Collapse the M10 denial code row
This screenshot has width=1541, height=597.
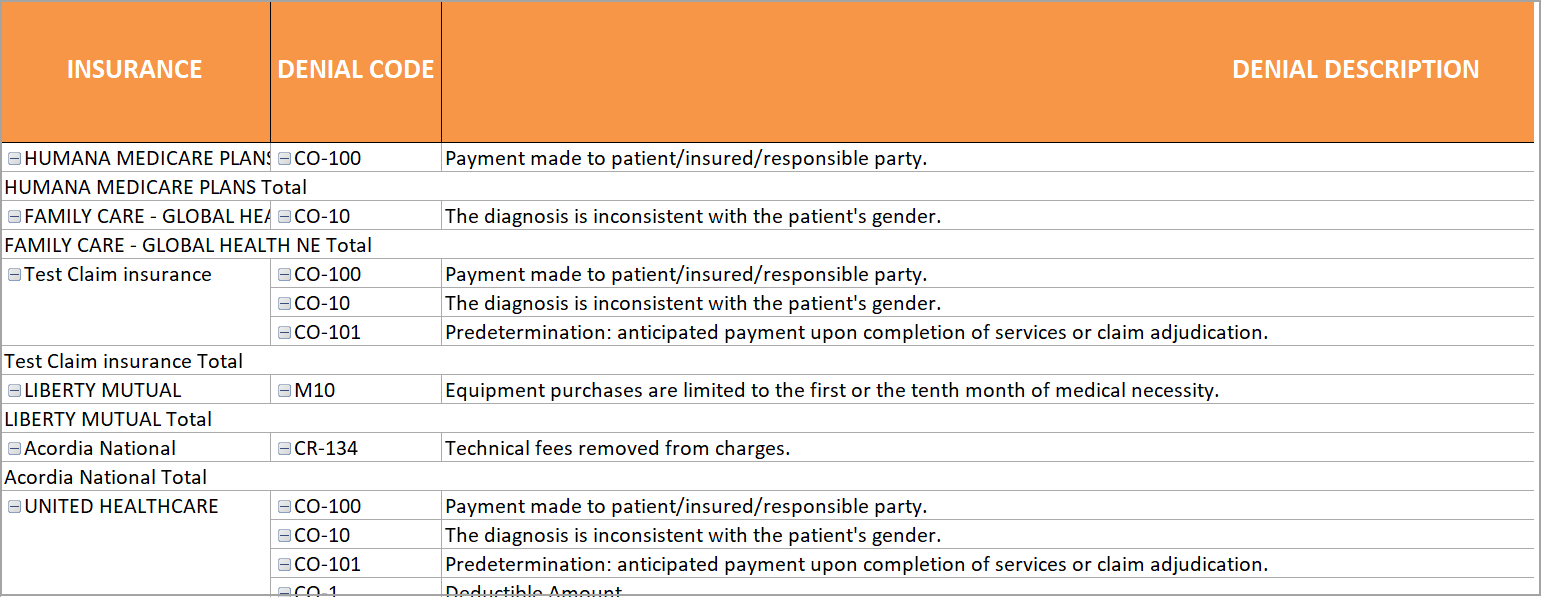[x=284, y=390]
